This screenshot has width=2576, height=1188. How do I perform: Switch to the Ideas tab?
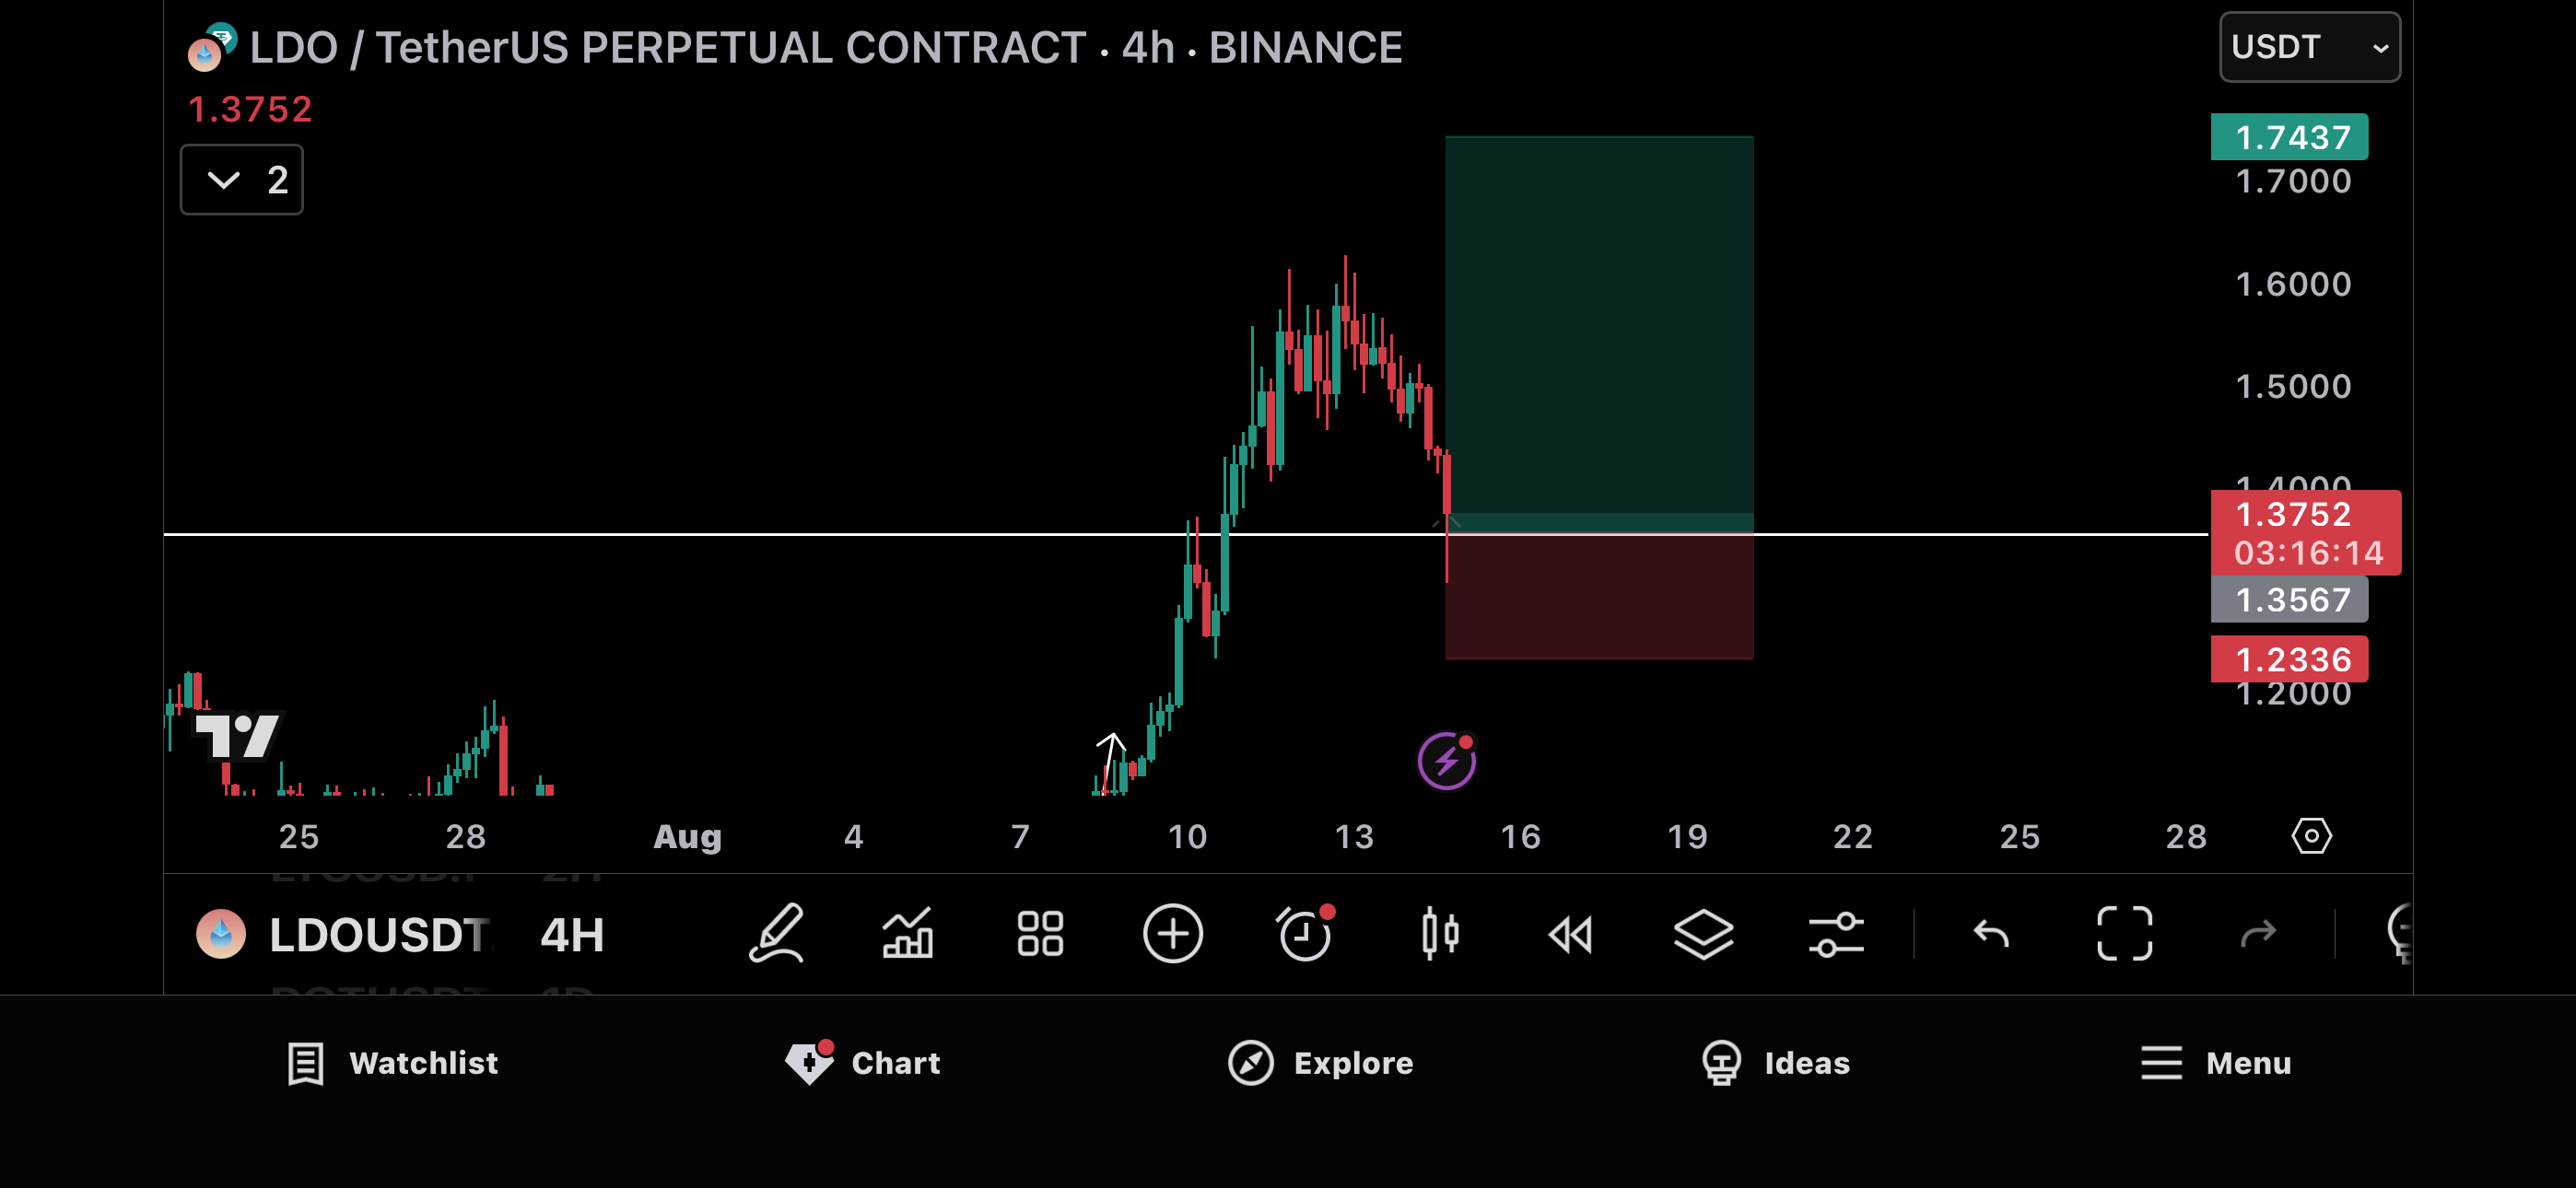click(x=1775, y=1063)
